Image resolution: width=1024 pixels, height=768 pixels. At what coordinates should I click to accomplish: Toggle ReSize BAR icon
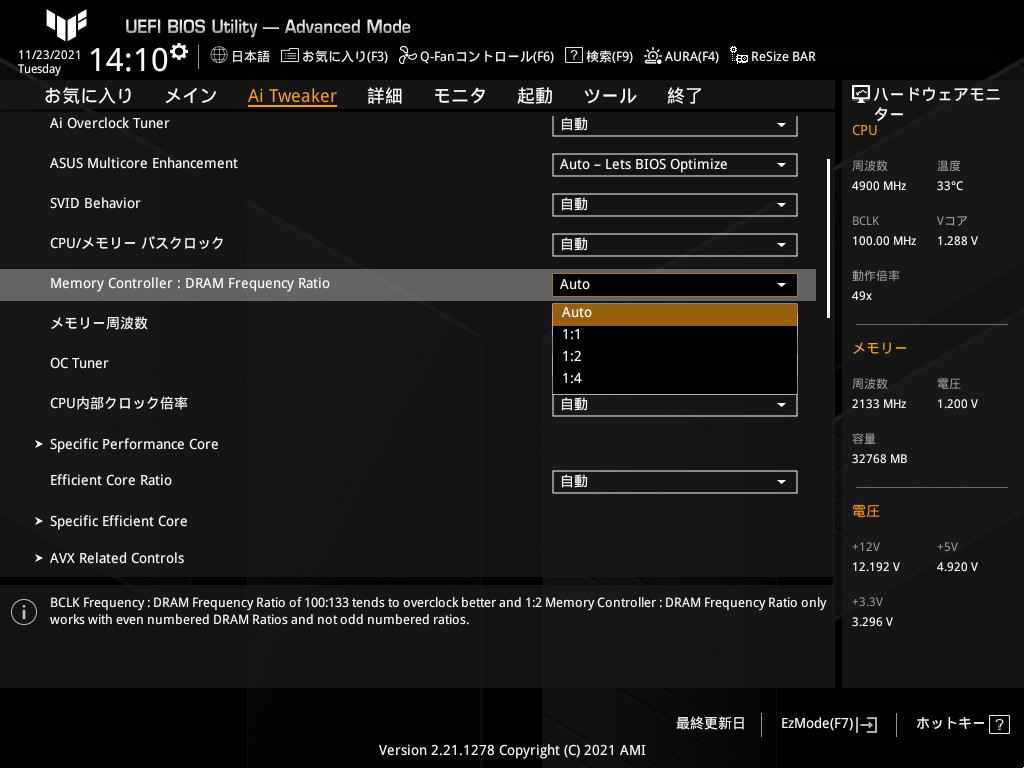(x=739, y=56)
